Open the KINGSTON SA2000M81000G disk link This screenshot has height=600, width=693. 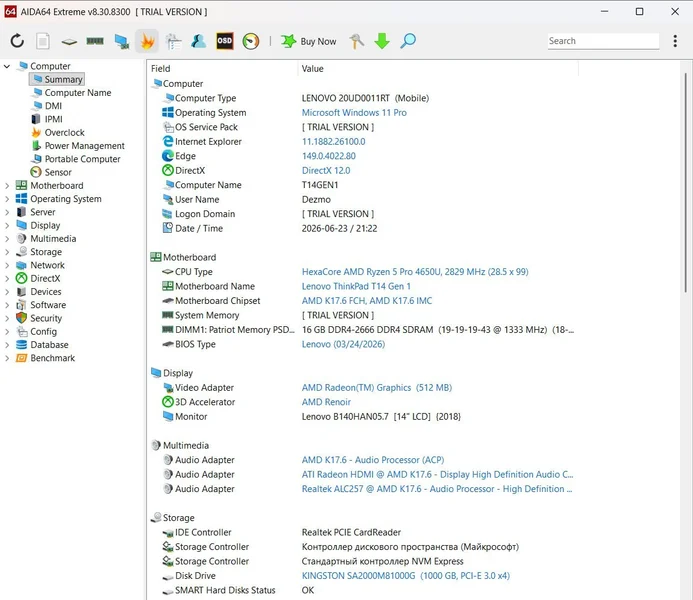[406, 576]
